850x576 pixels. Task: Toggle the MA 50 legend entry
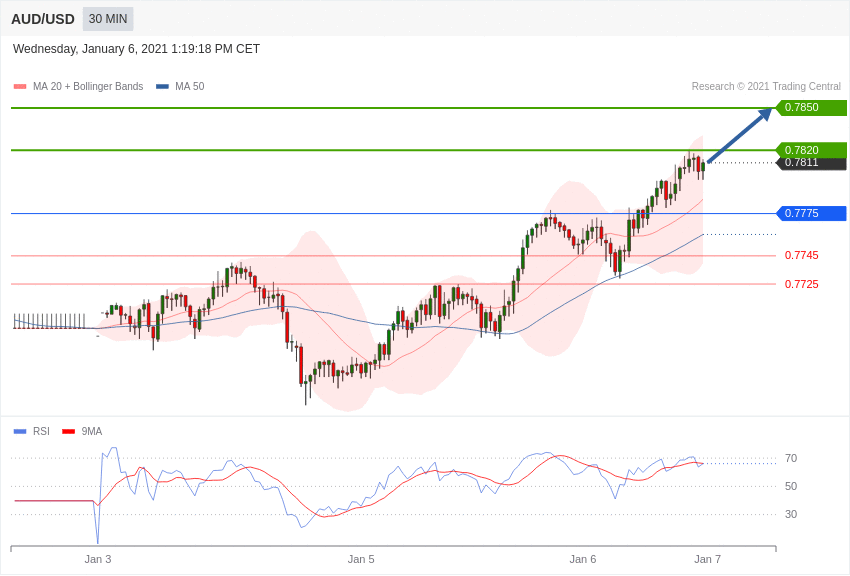[180, 86]
